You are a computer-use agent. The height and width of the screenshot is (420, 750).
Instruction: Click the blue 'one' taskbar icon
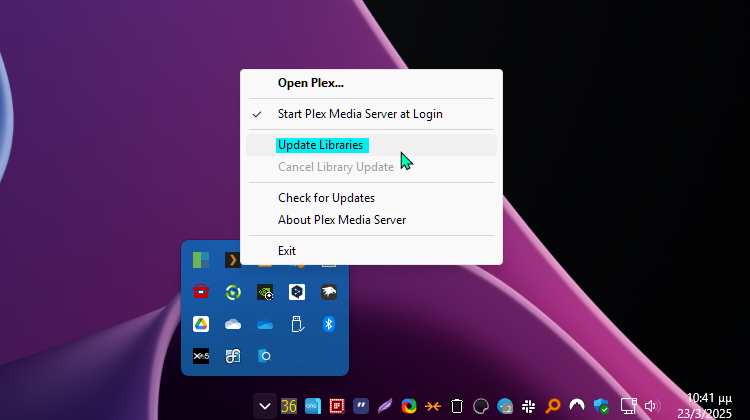coord(313,406)
